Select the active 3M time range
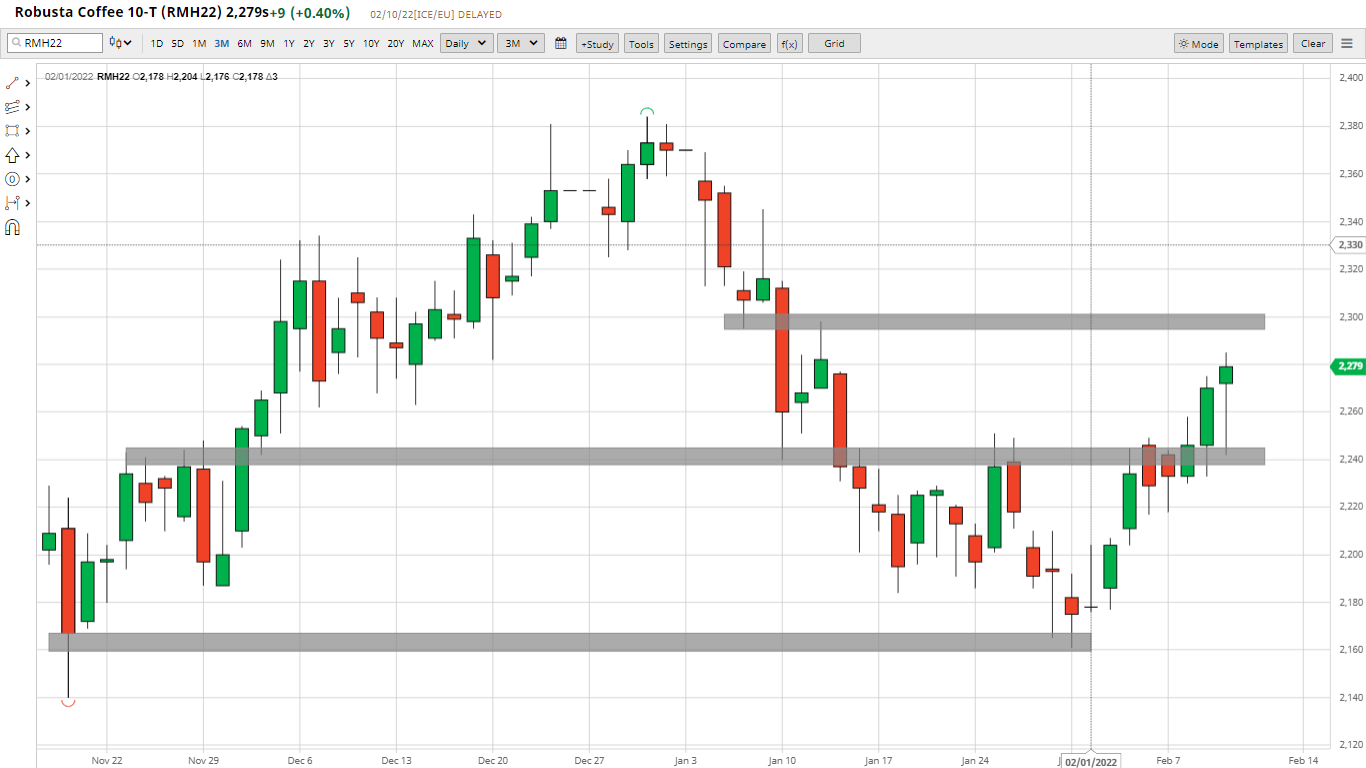1366x768 pixels. point(221,44)
